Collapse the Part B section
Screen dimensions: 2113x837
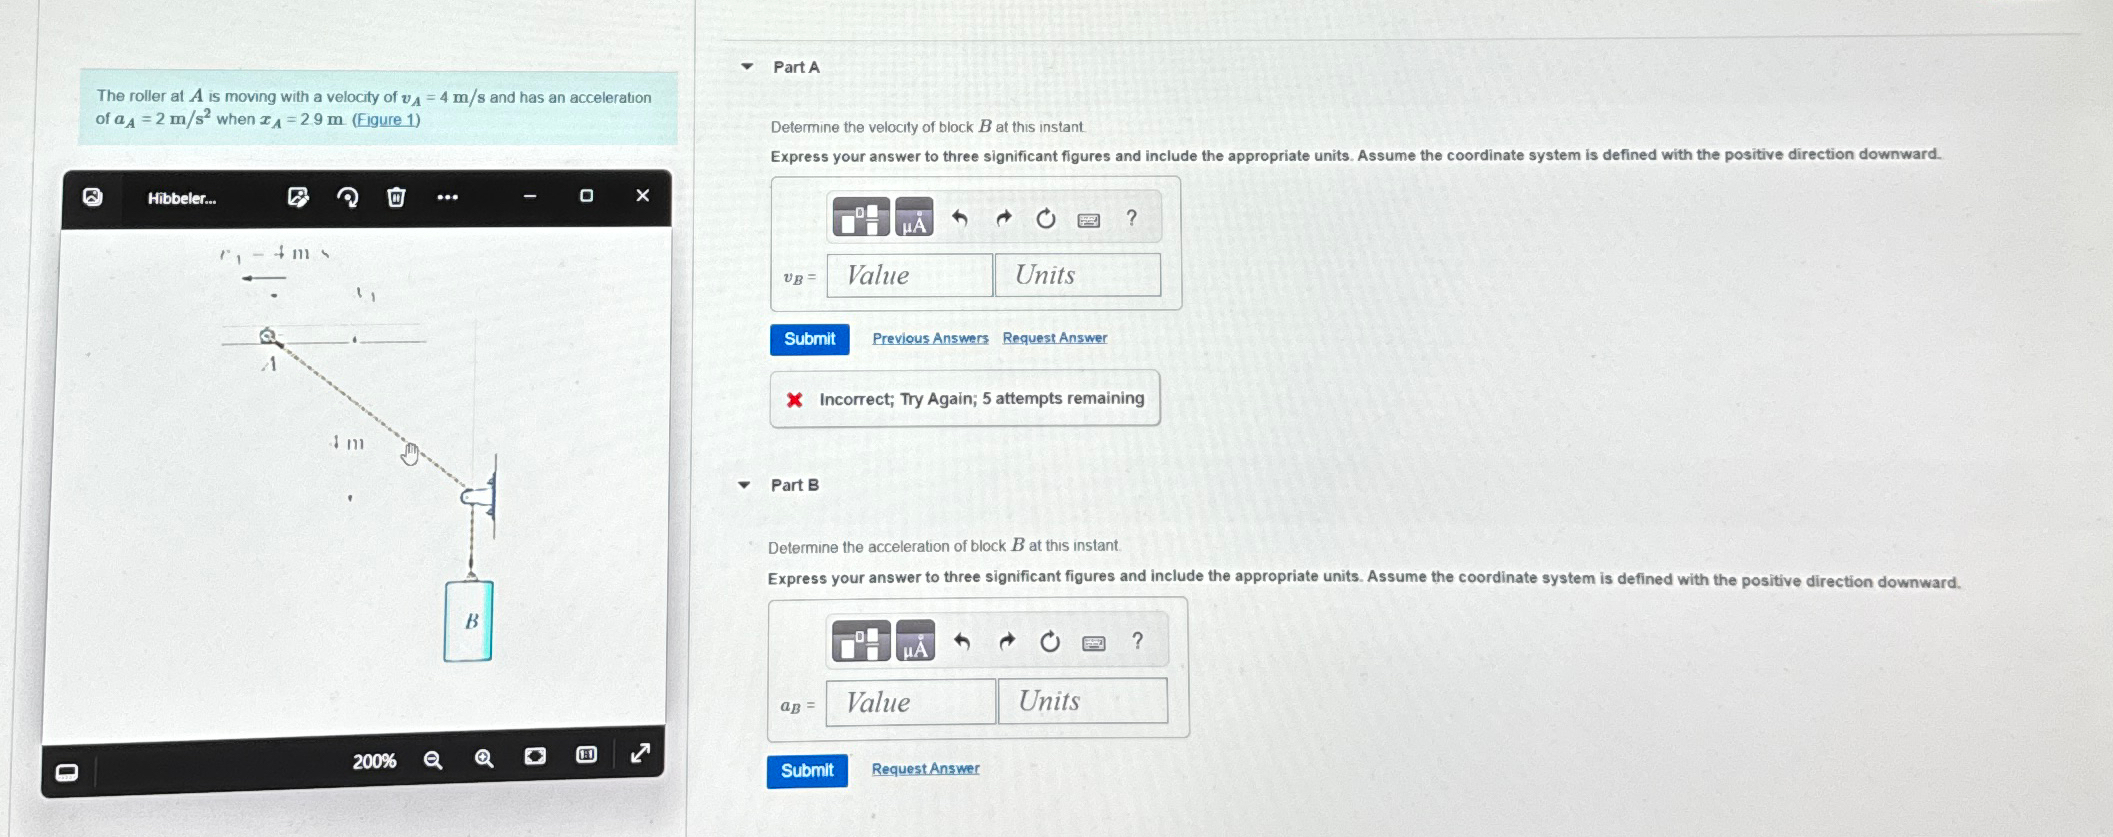pyautogui.click(x=744, y=485)
